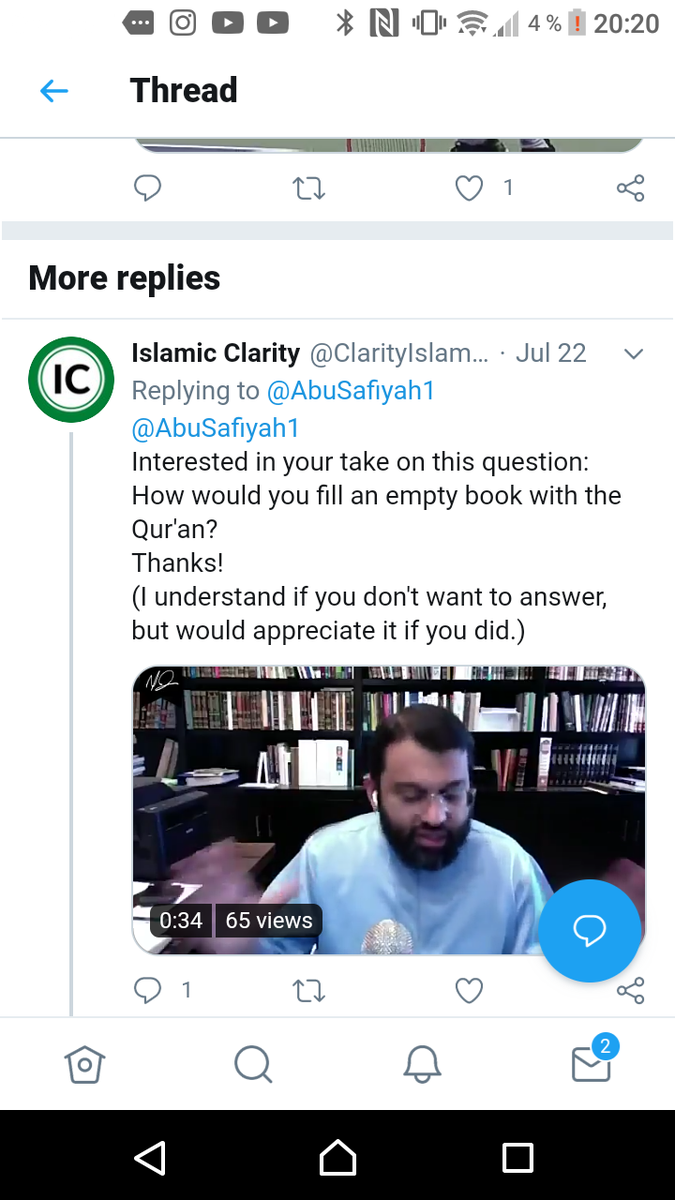Open the Search tab
675x1200 pixels.
(253, 1064)
